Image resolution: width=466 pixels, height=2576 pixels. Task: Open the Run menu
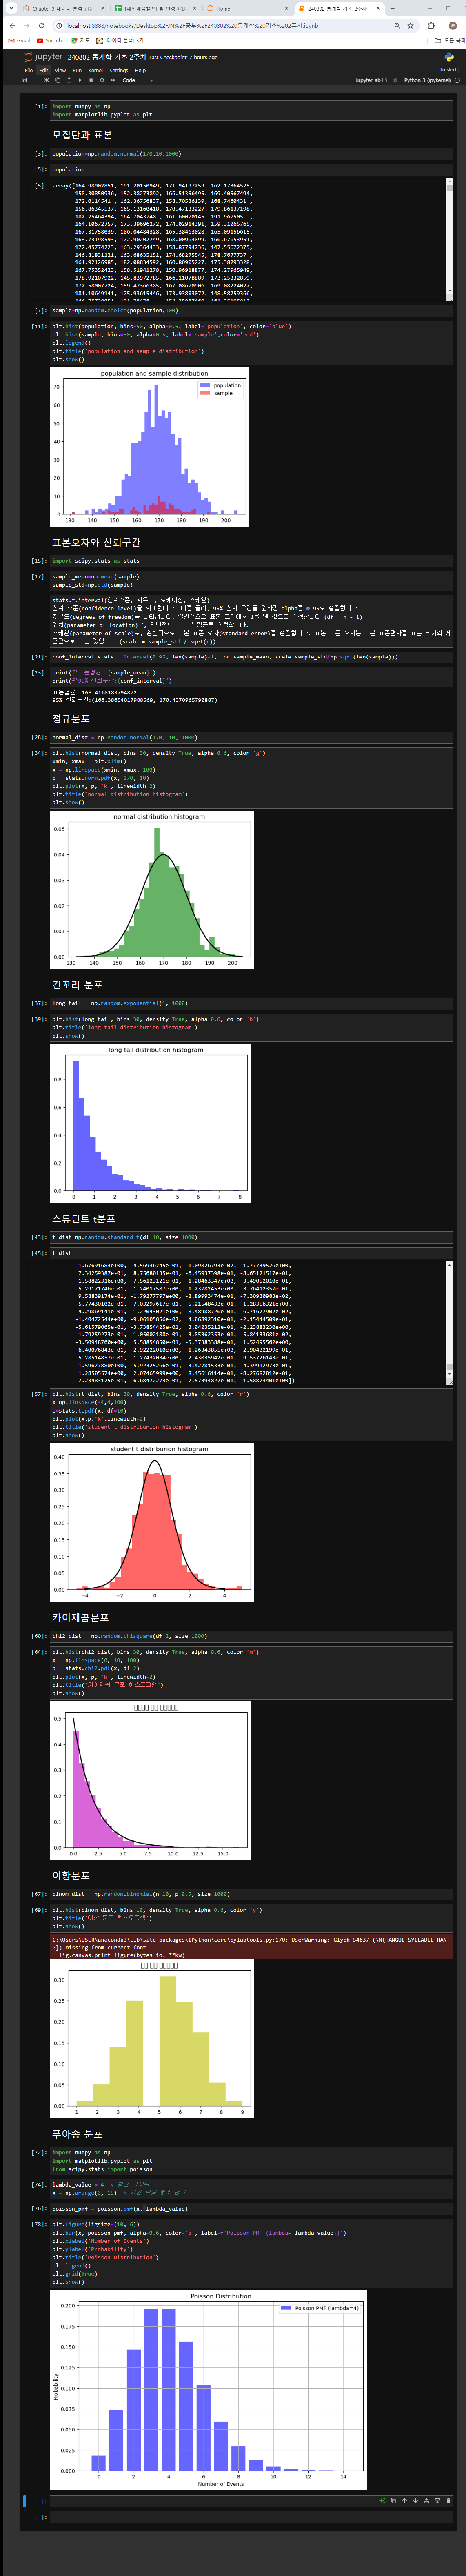(77, 71)
